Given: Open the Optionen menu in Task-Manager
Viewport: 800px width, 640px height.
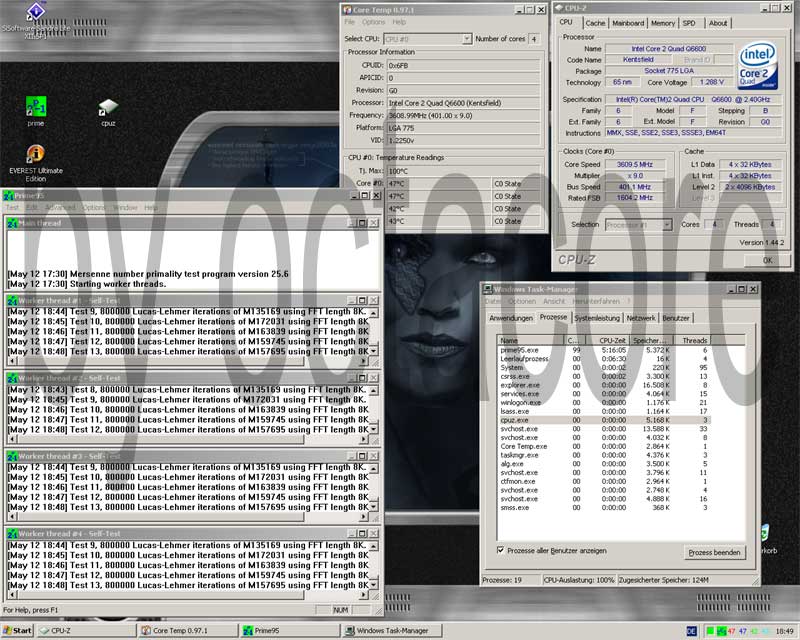Looking at the screenshot, I should click(x=521, y=302).
